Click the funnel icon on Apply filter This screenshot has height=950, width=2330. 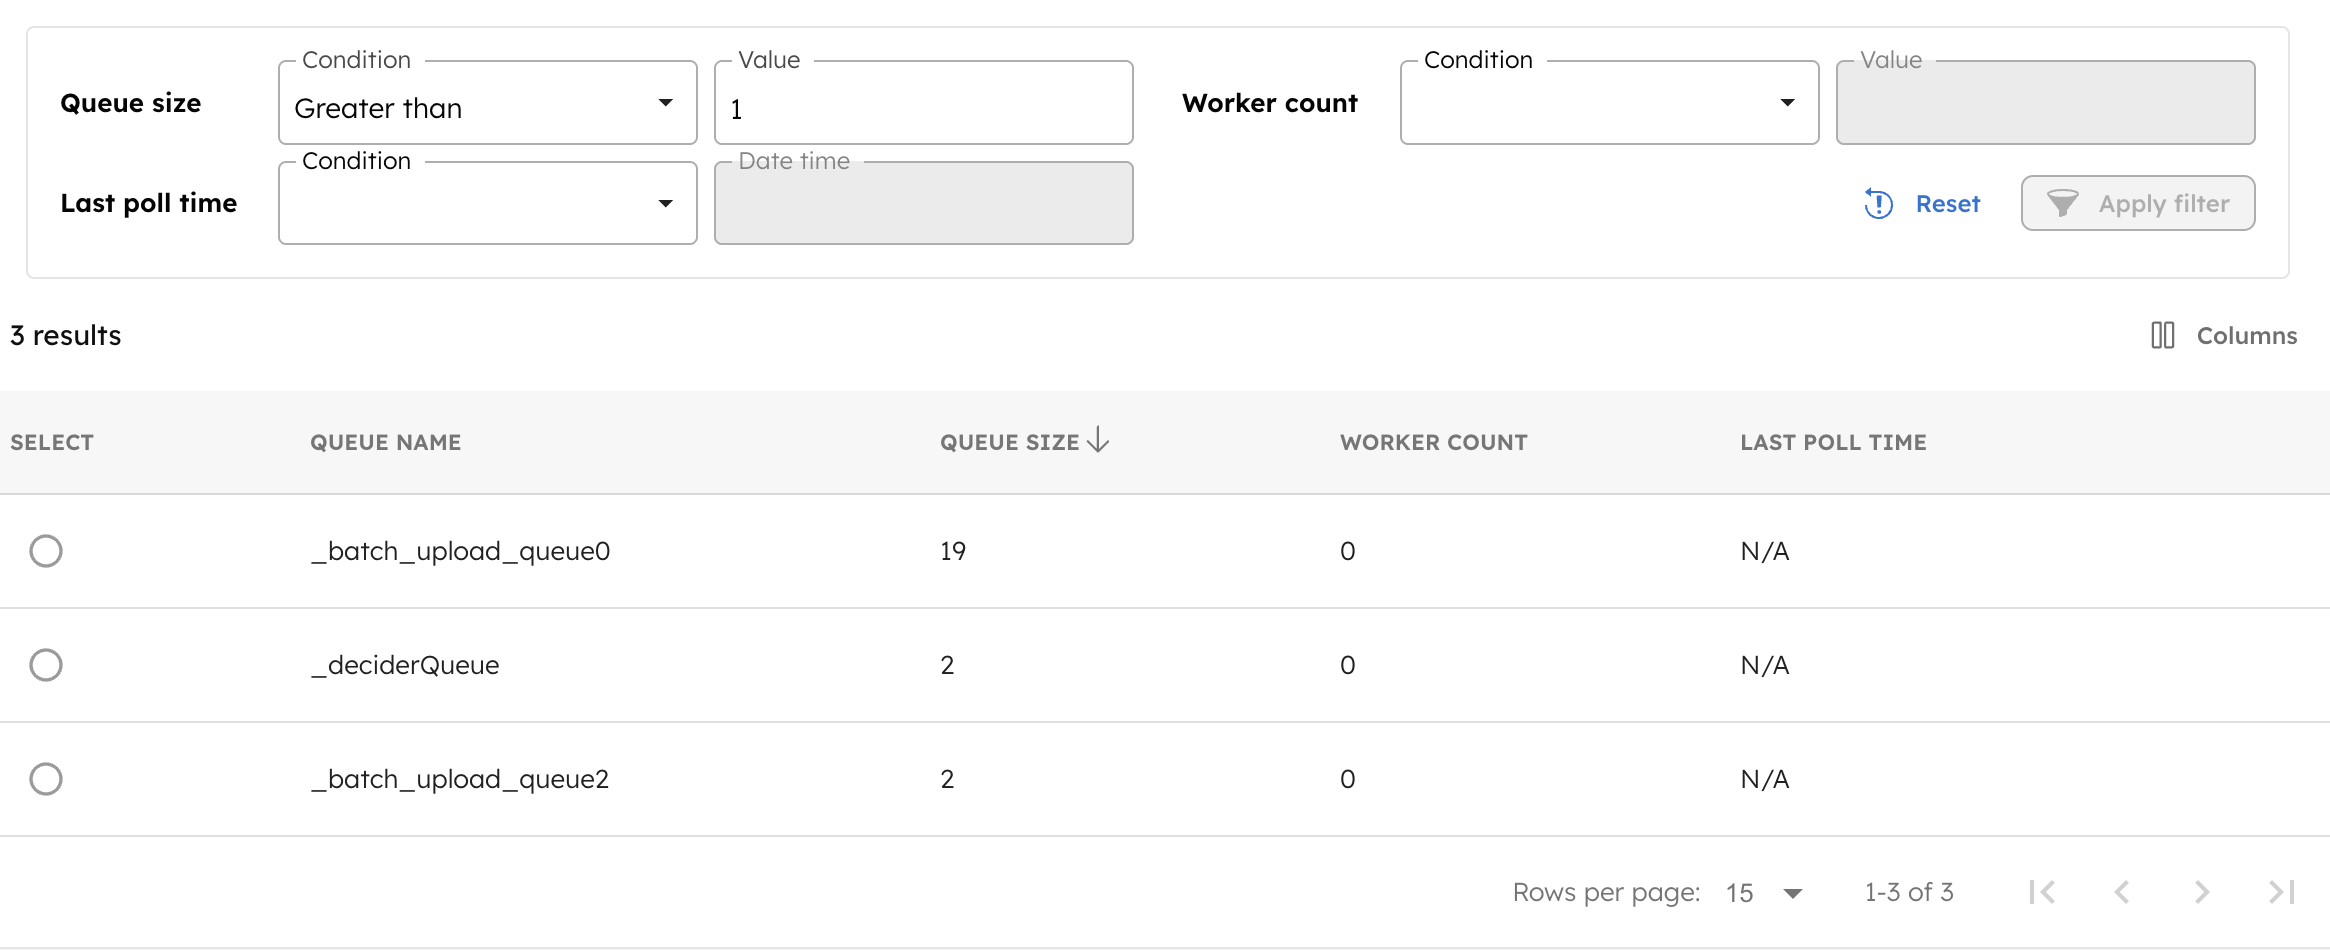(x=2064, y=203)
